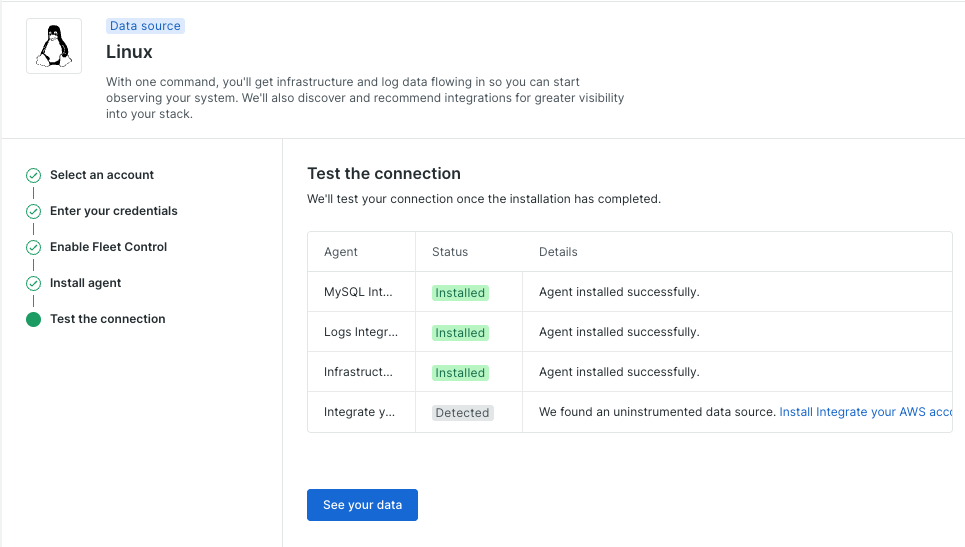Click the Detected status badge

coord(462,413)
